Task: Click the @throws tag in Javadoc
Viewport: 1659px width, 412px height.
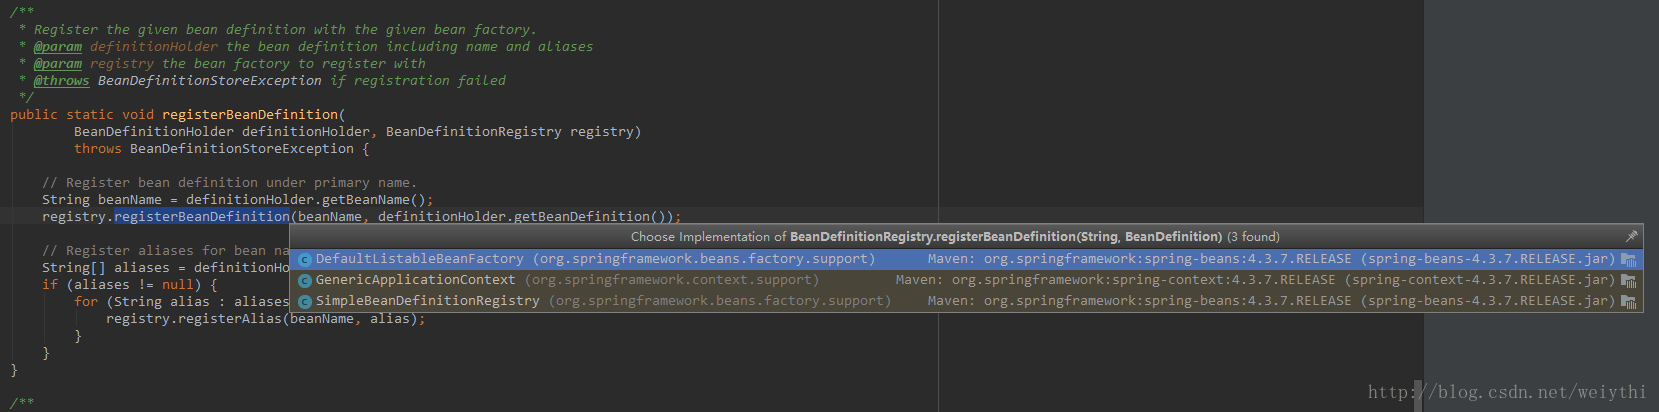Action: pos(62,81)
